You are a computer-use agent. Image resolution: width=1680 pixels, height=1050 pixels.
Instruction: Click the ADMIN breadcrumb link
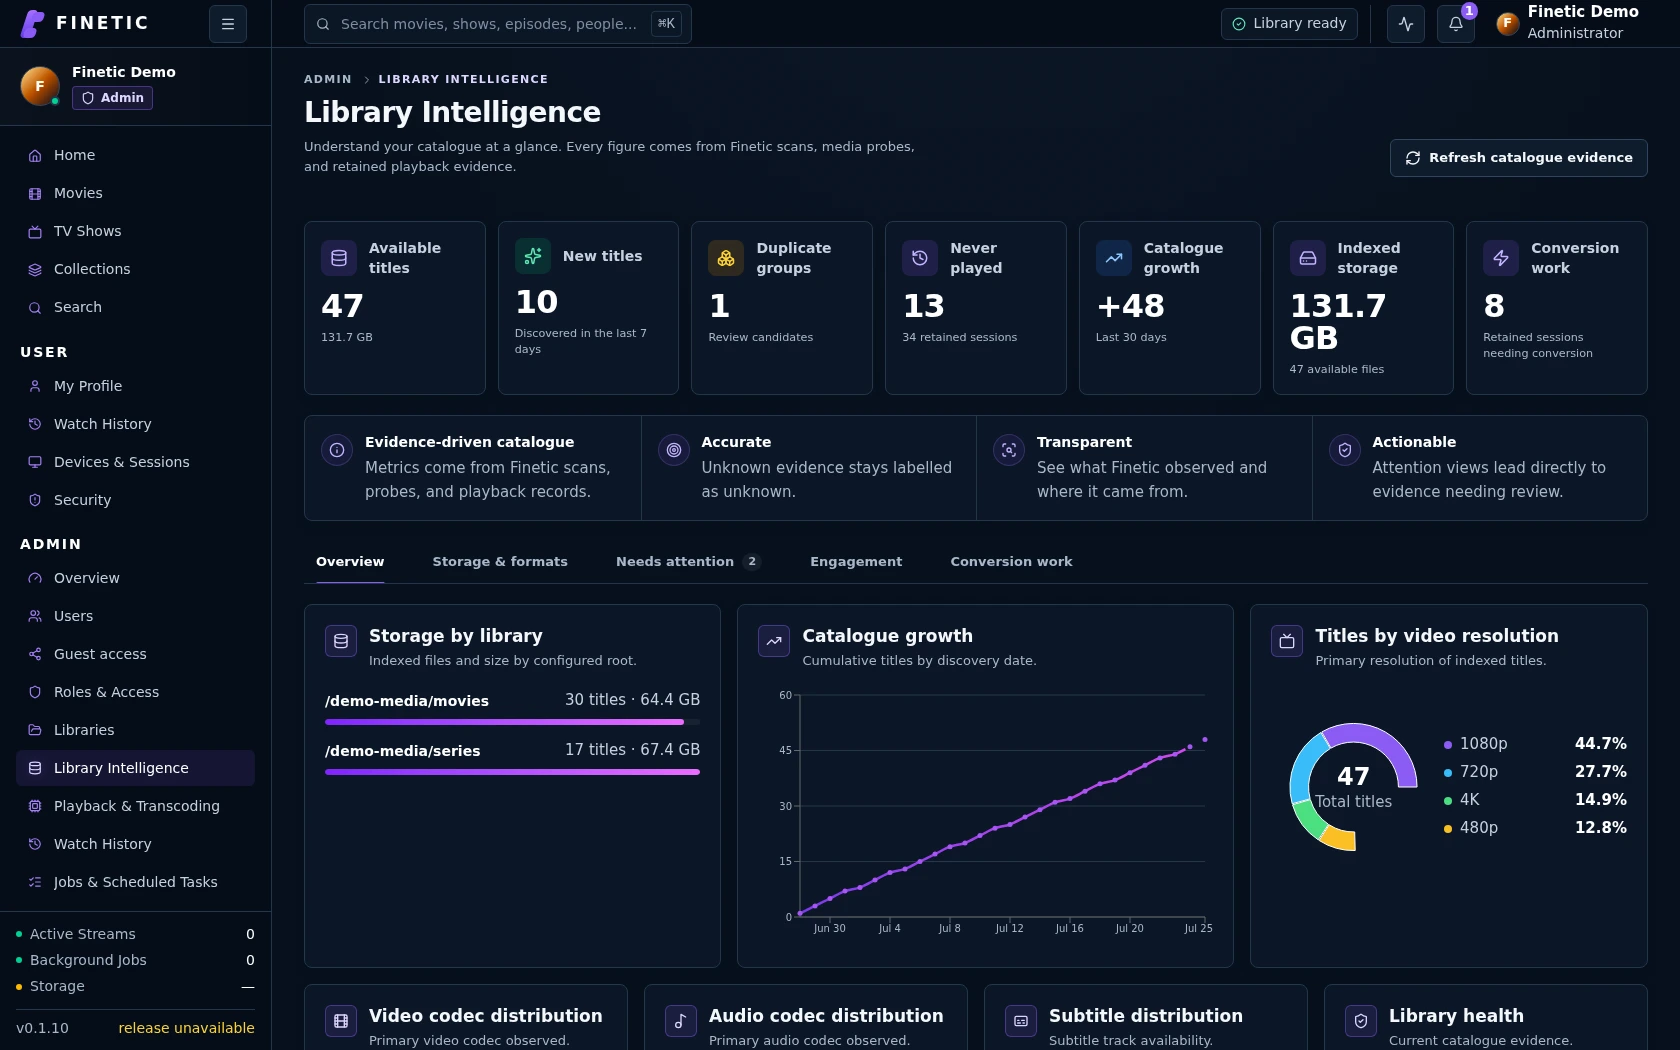coord(328,79)
